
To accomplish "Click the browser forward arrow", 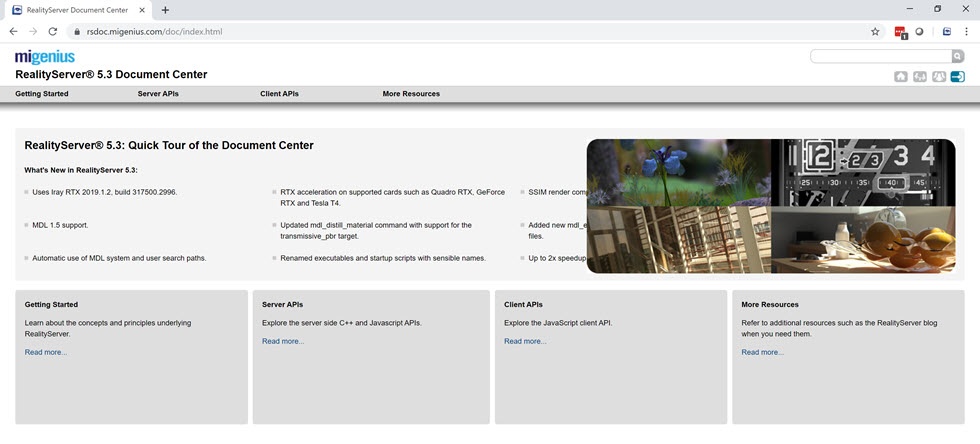I will pyautogui.click(x=33, y=31).
